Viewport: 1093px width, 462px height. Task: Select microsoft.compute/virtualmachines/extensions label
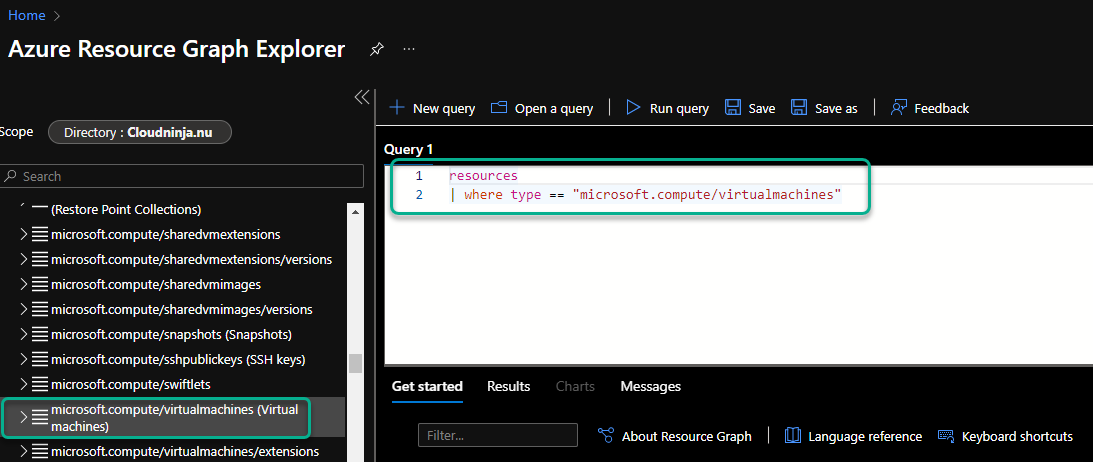pyautogui.click(x=185, y=451)
